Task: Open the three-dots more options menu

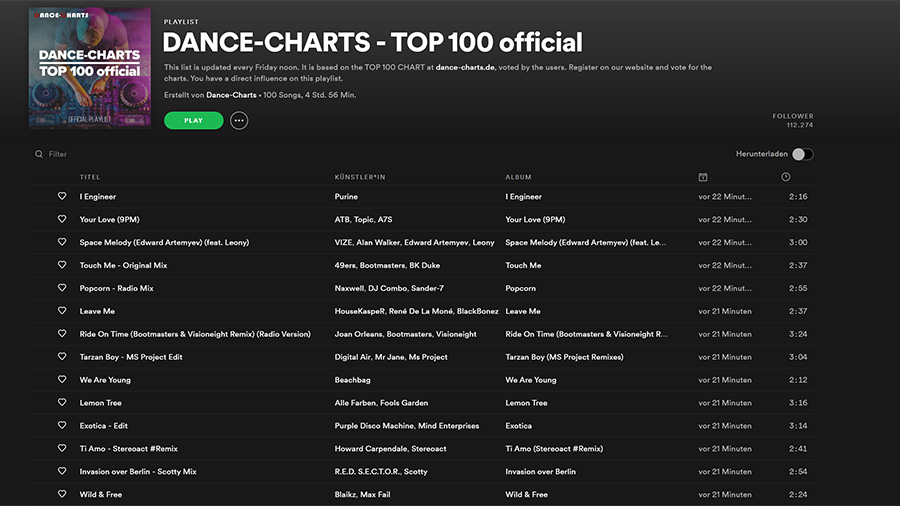Action: [x=239, y=120]
